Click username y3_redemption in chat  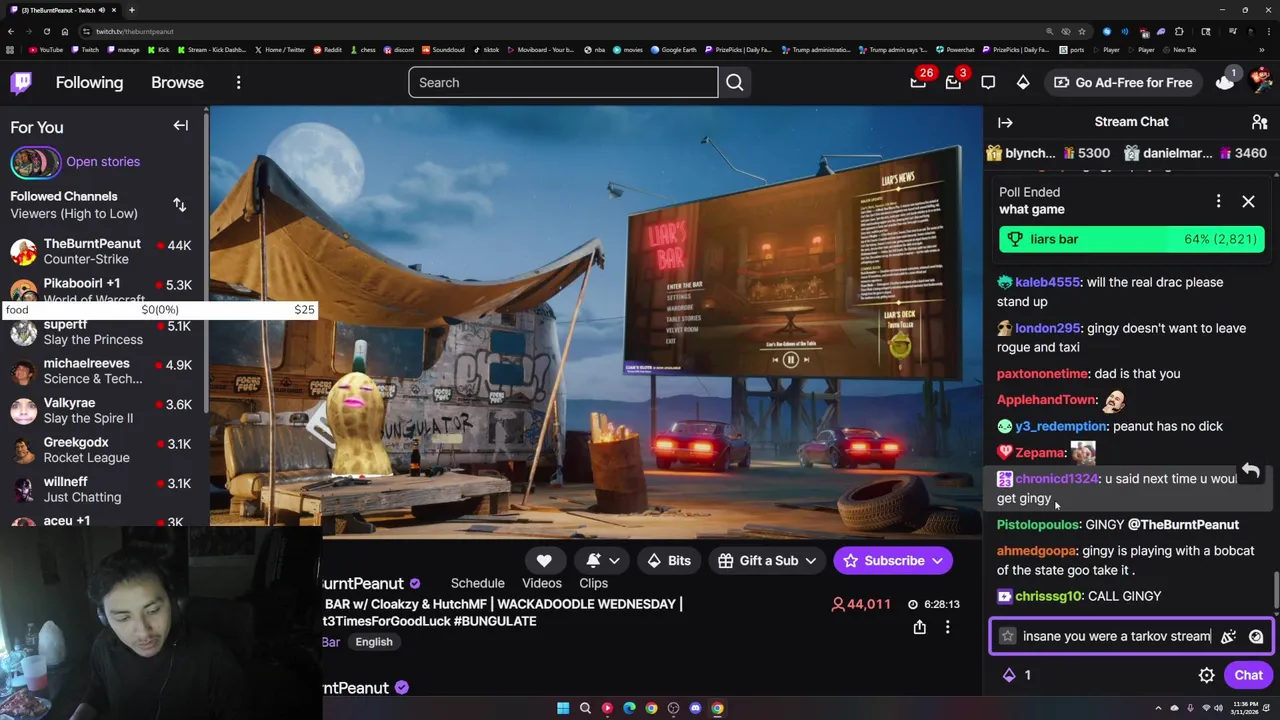point(1060,426)
